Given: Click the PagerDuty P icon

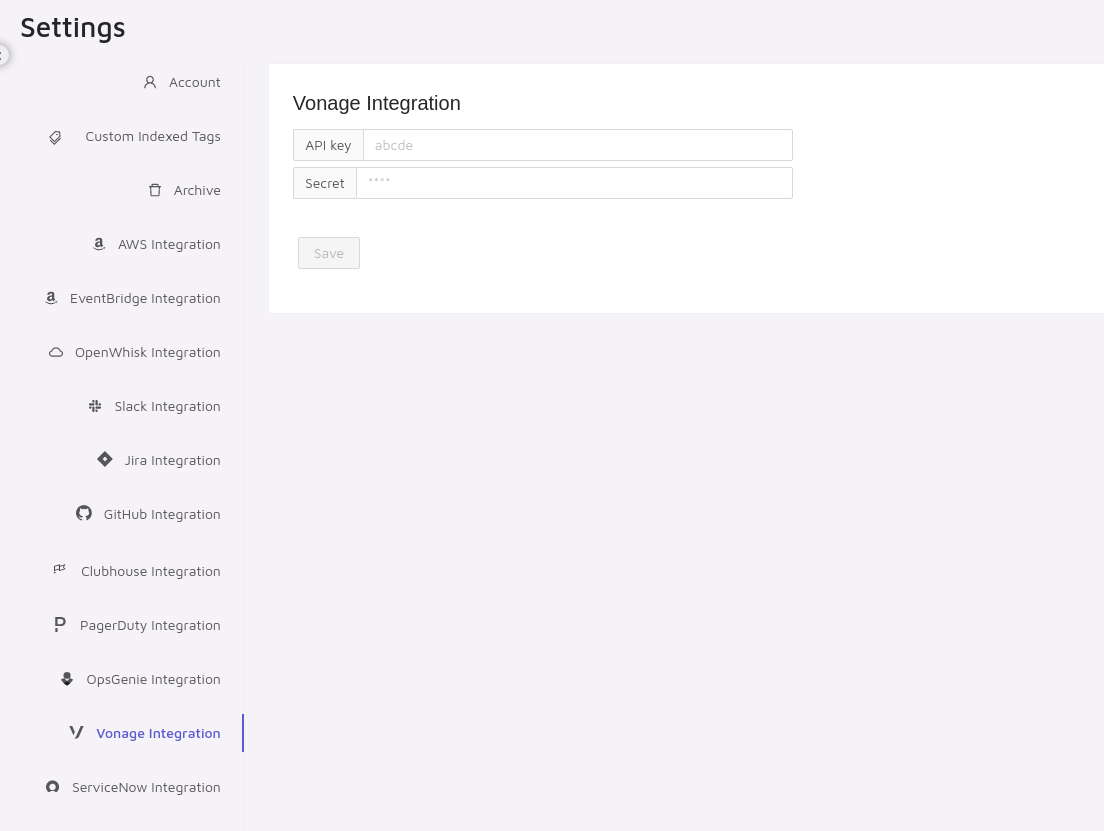Looking at the screenshot, I should 60,625.
